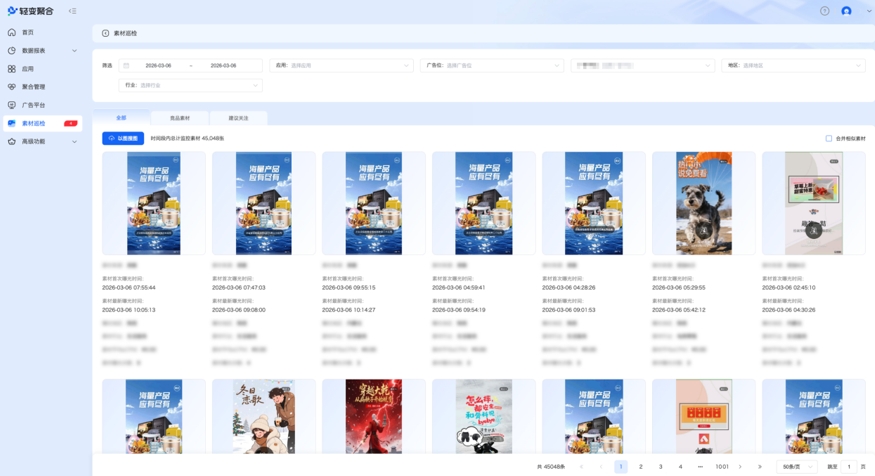Switch to 竞品素材 tab

pyautogui.click(x=180, y=118)
